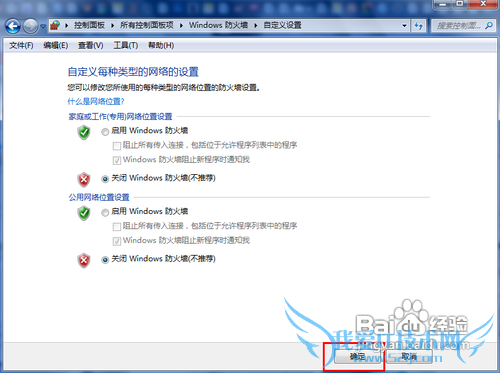Open the 帮助(H) menu
500x373 pixels.
click(161, 45)
